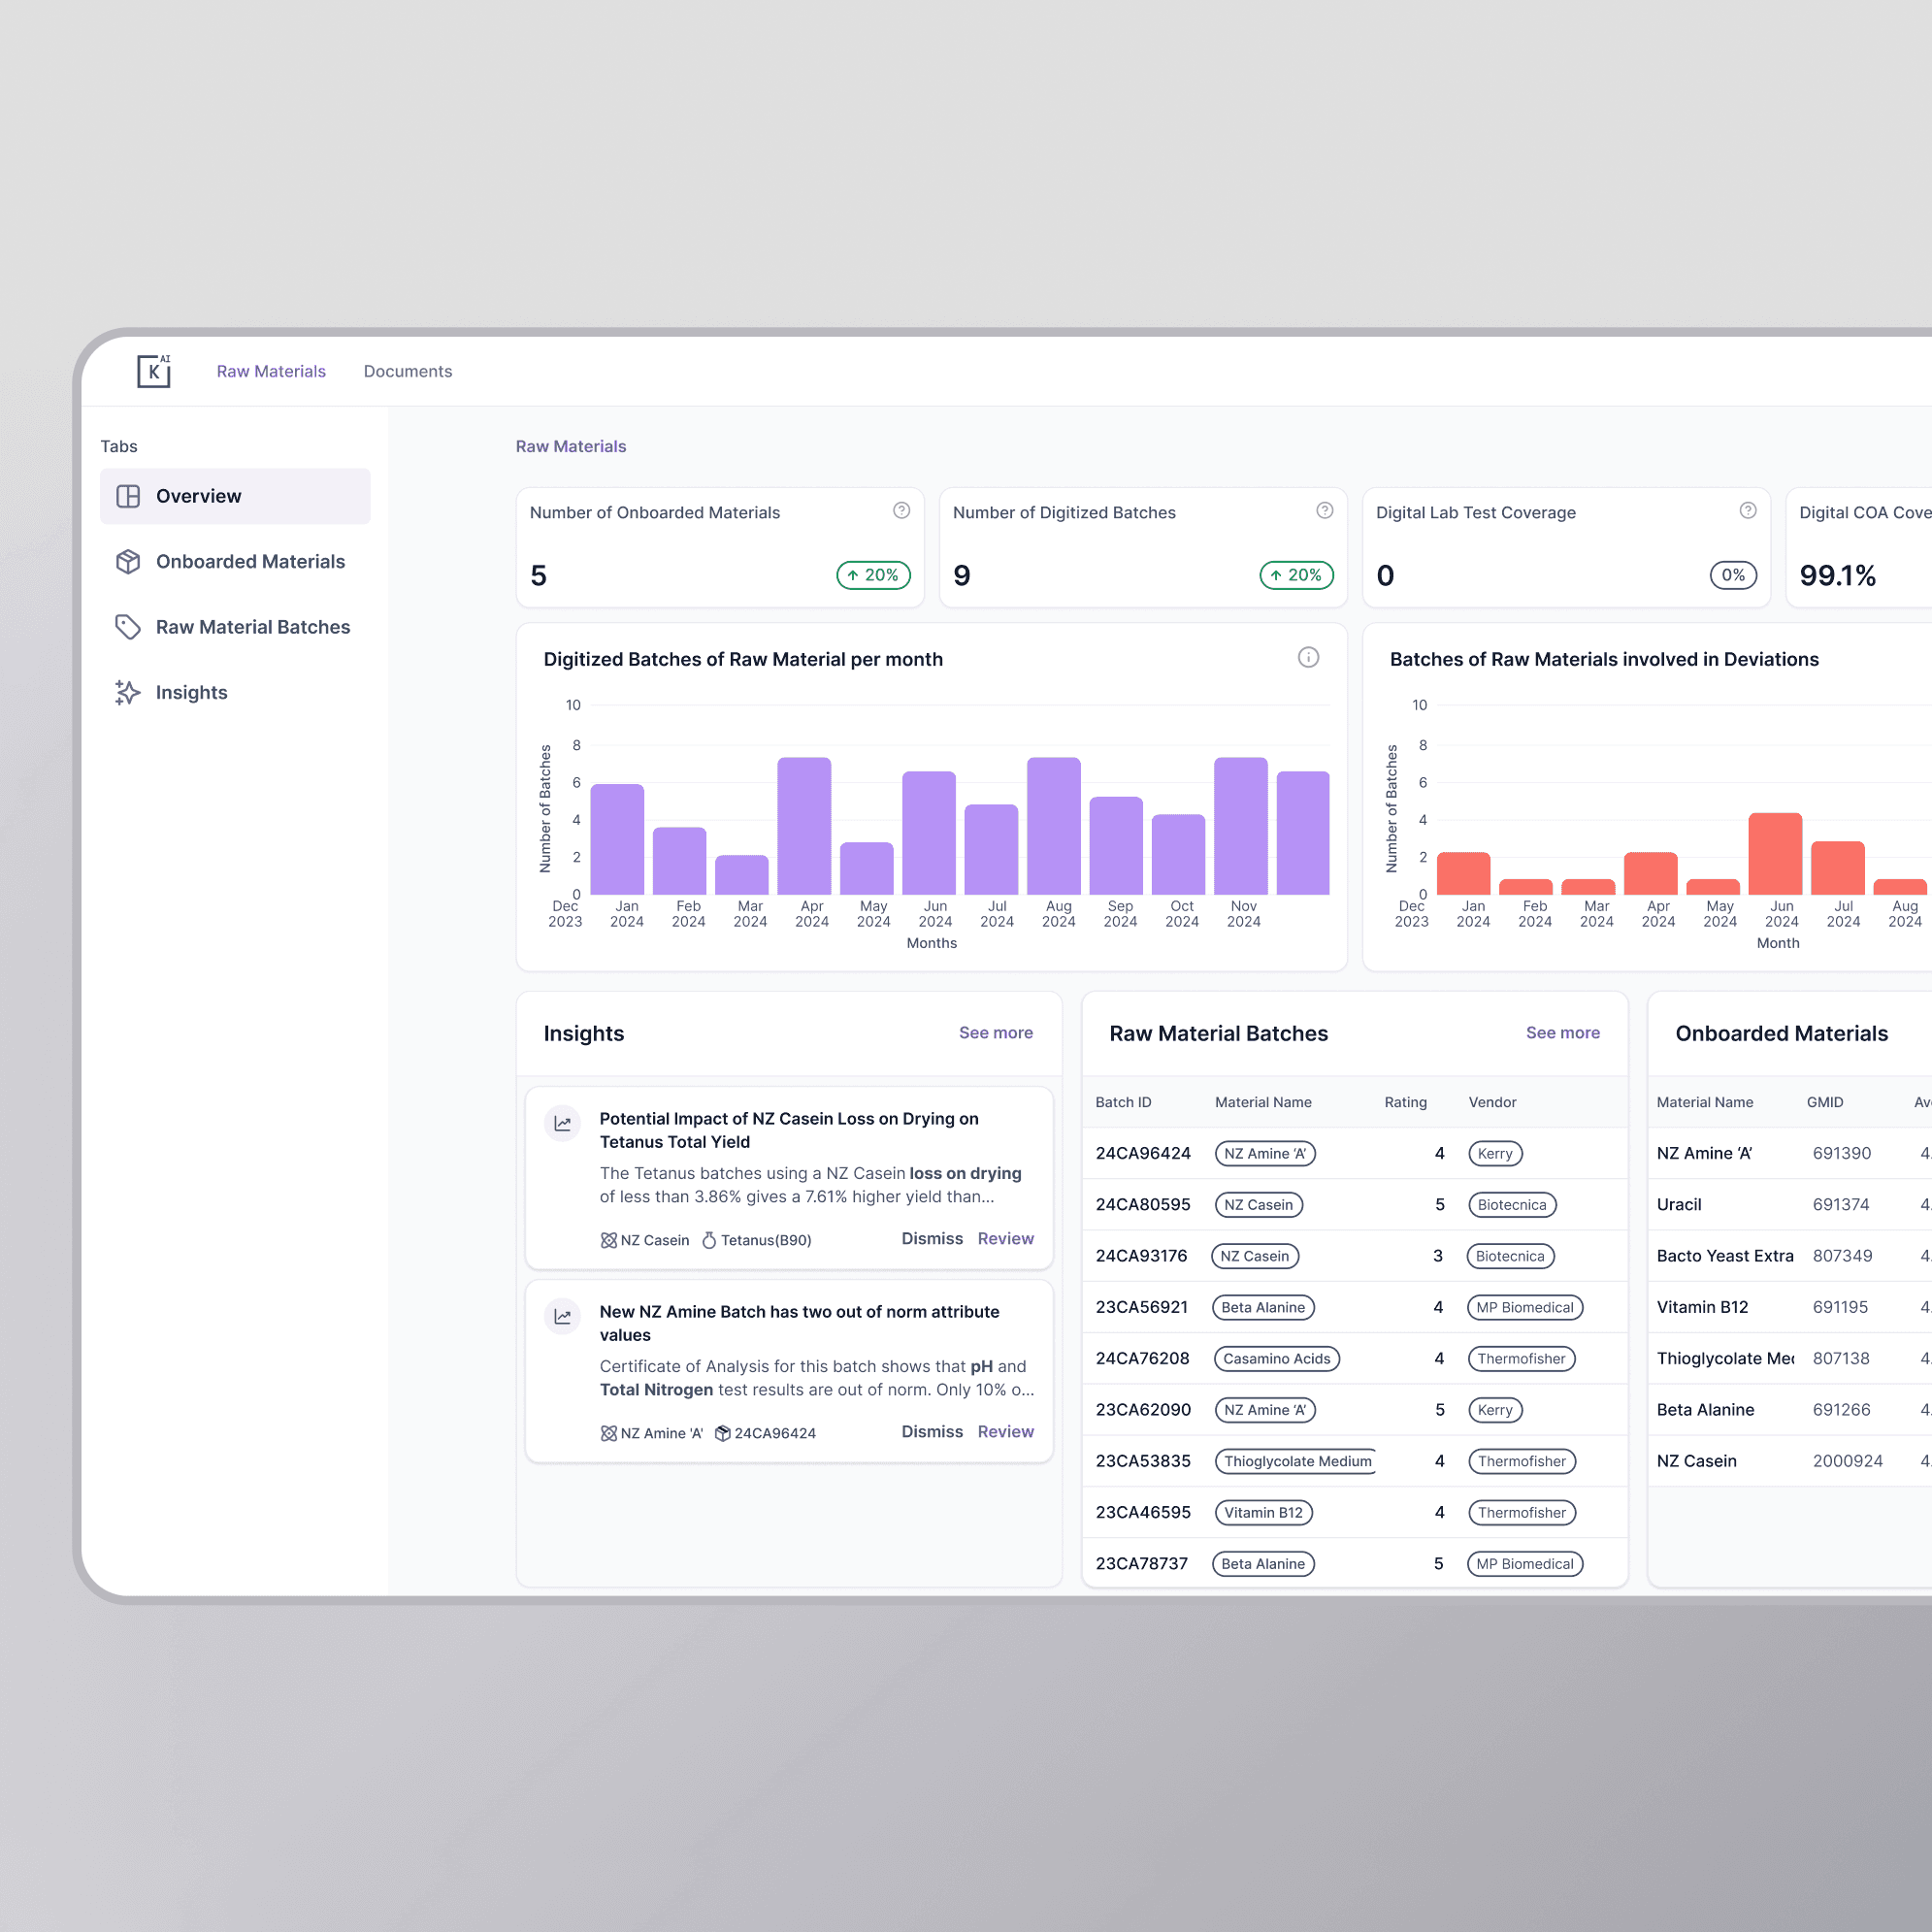
Task: Select the Overview icon in the sidebar
Action: (130, 495)
